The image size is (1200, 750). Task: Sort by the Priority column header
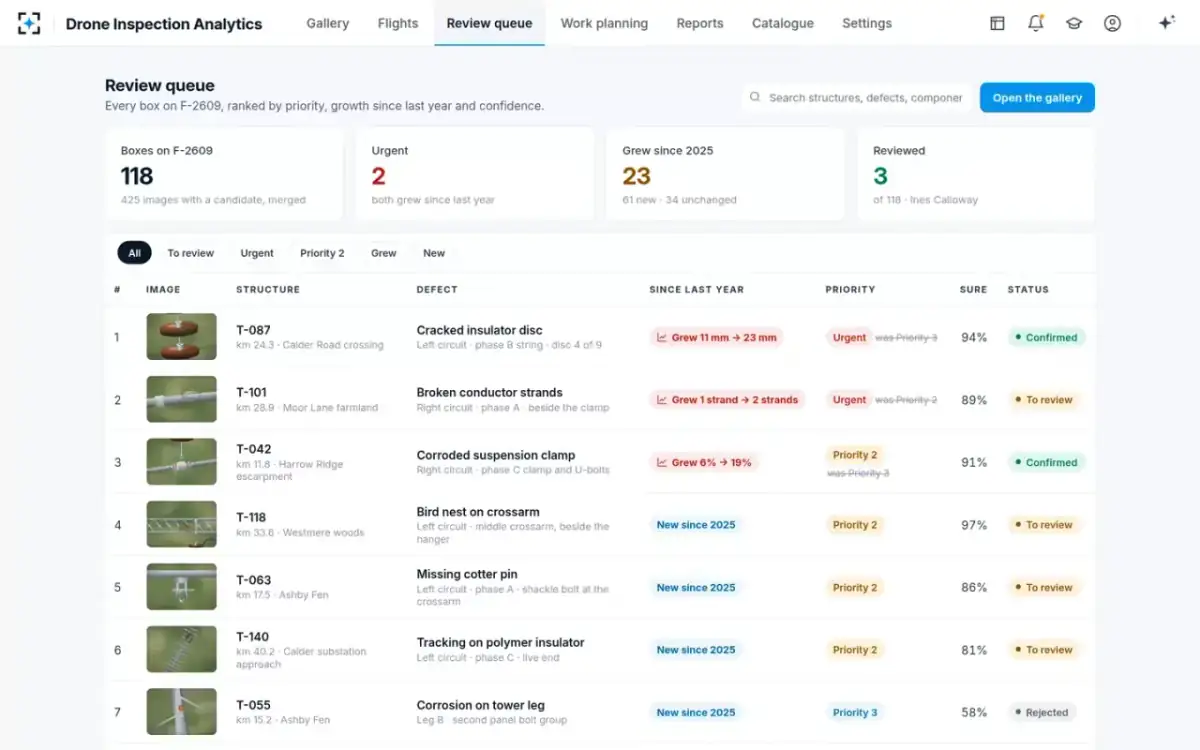point(850,289)
